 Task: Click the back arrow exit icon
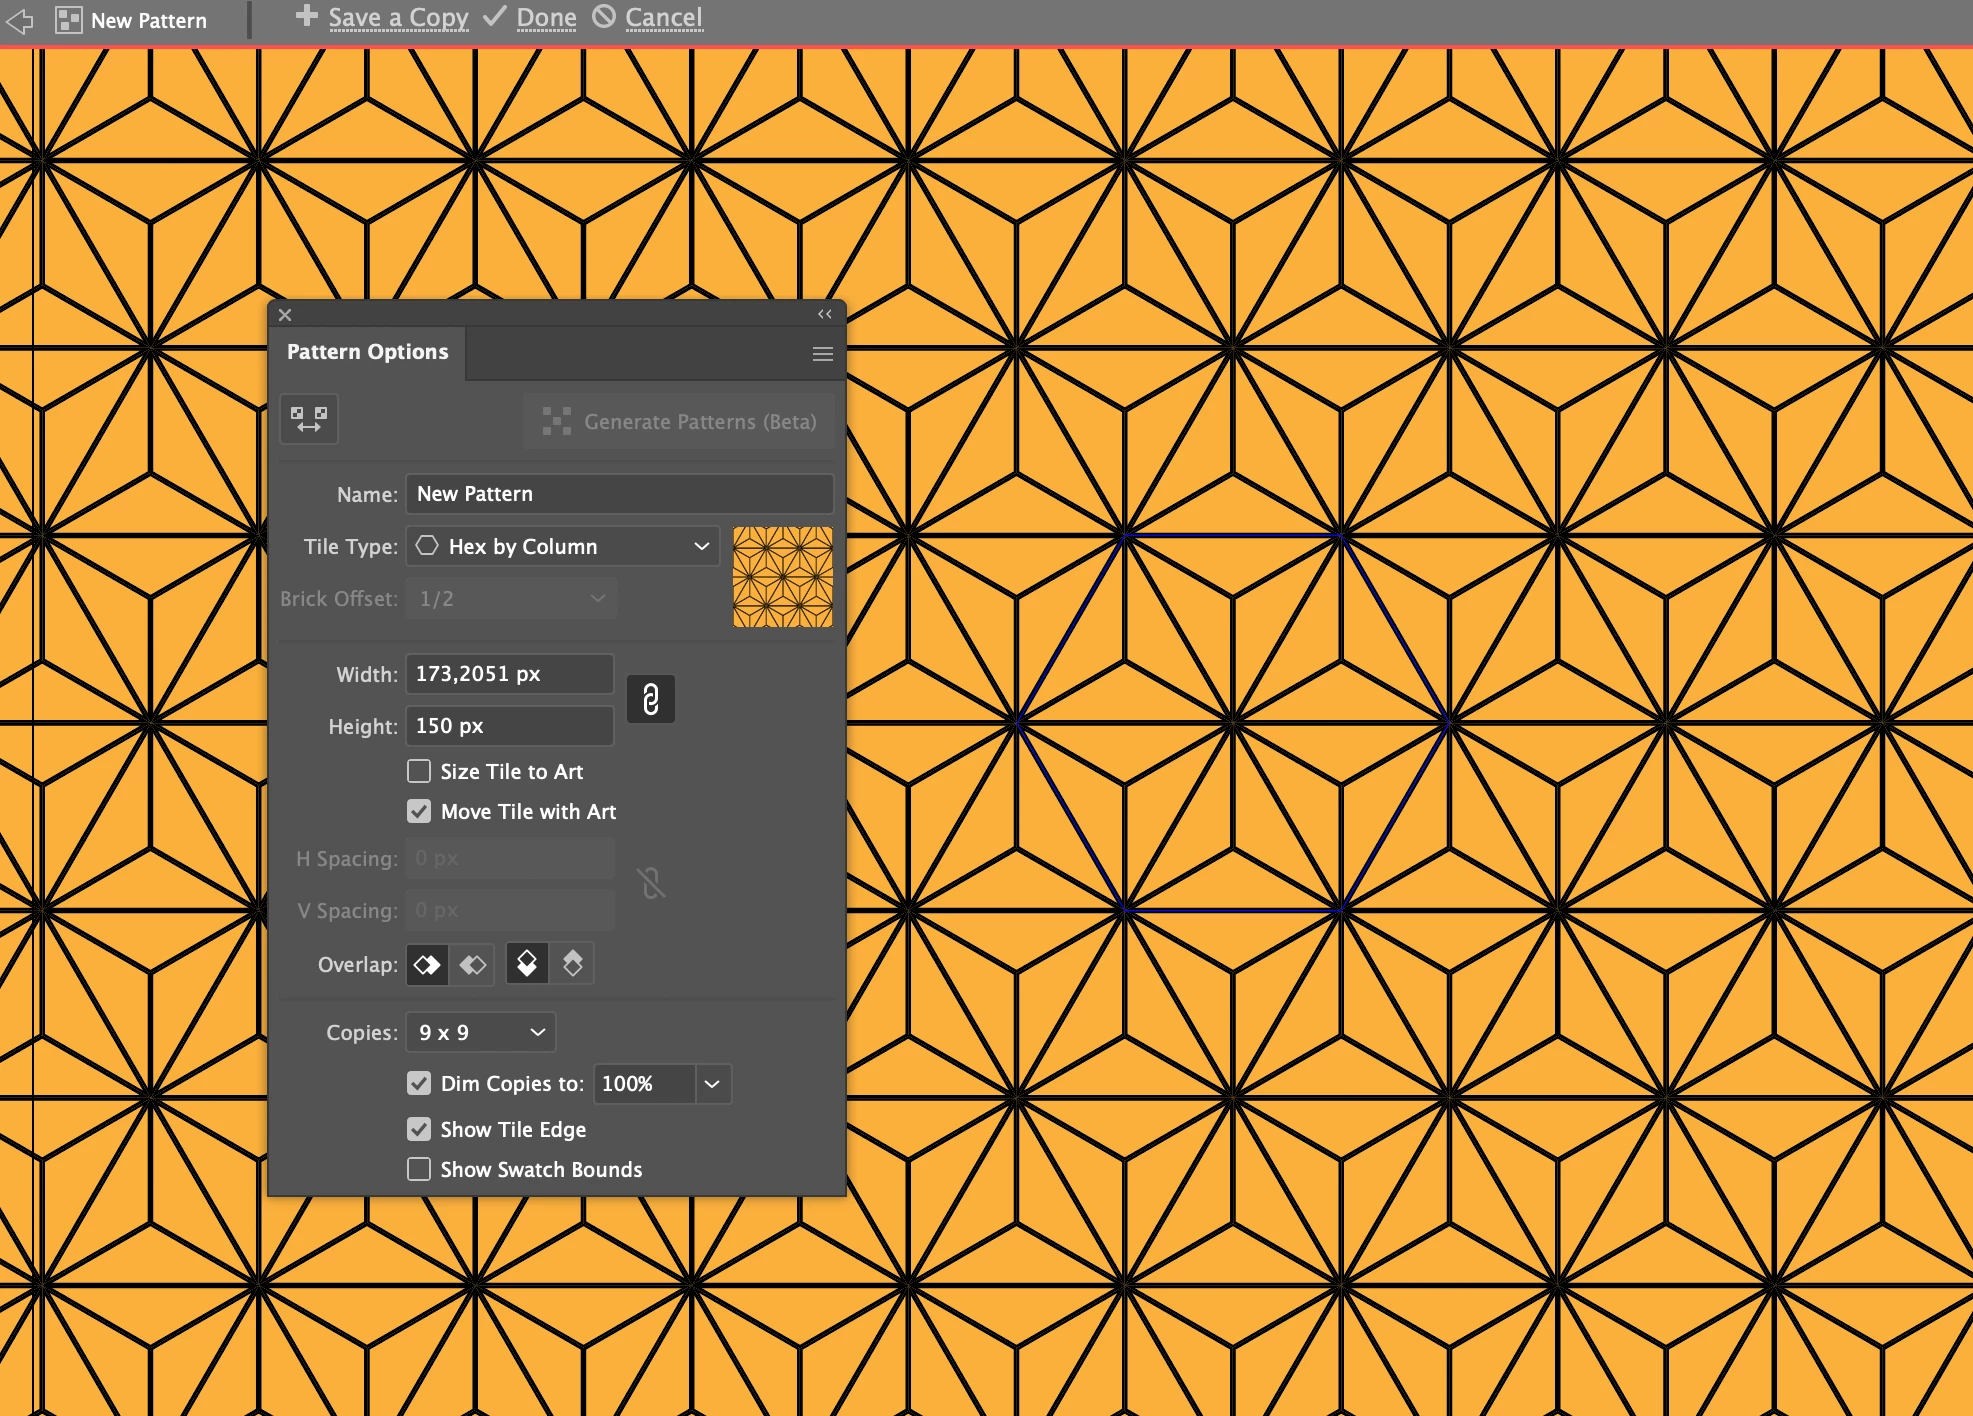[20, 20]
